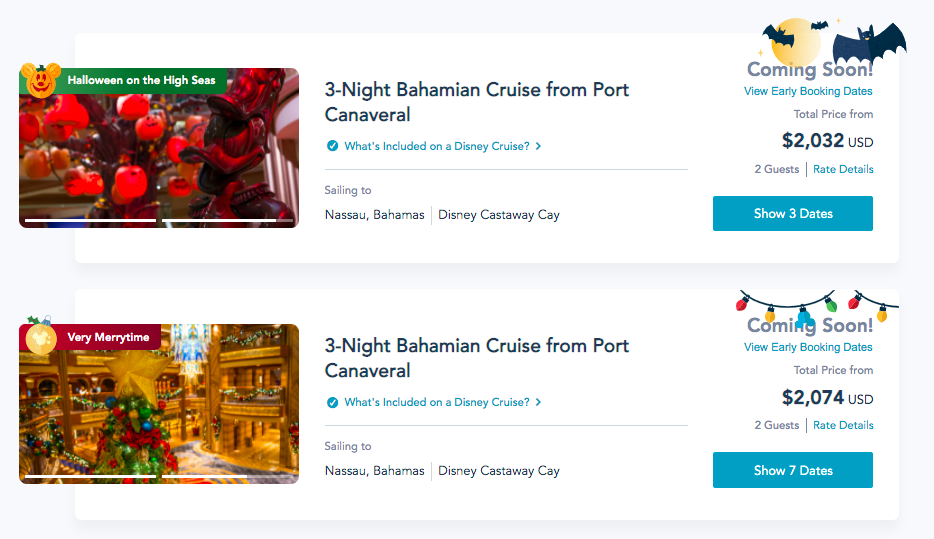View Rate Details for the $2,032 cruise

(843, 169)
